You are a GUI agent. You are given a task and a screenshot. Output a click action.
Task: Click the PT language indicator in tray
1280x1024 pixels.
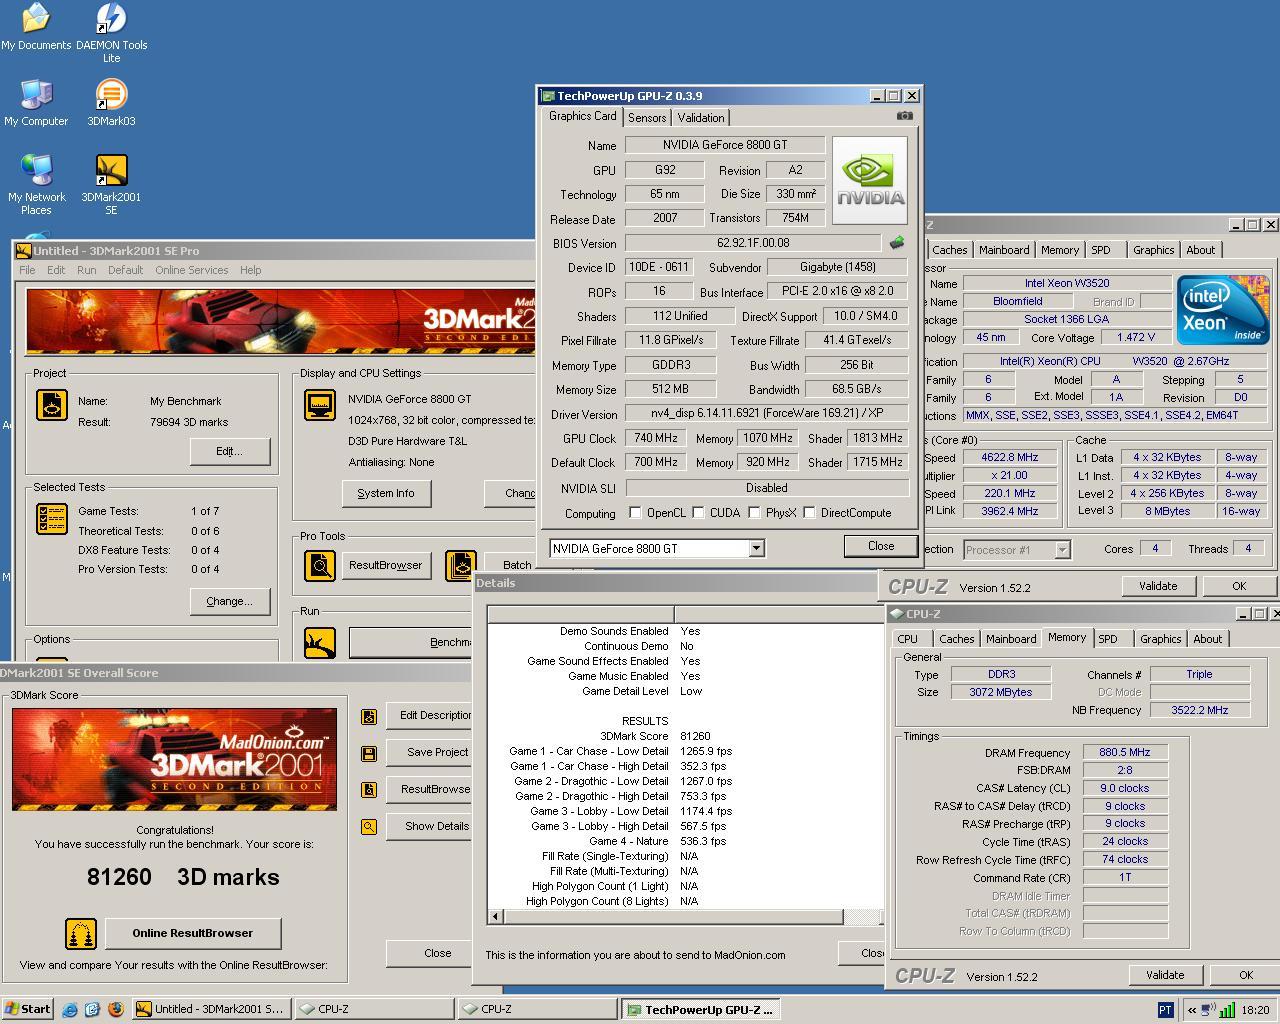pyautogui.click(x=1165, y=1010)
